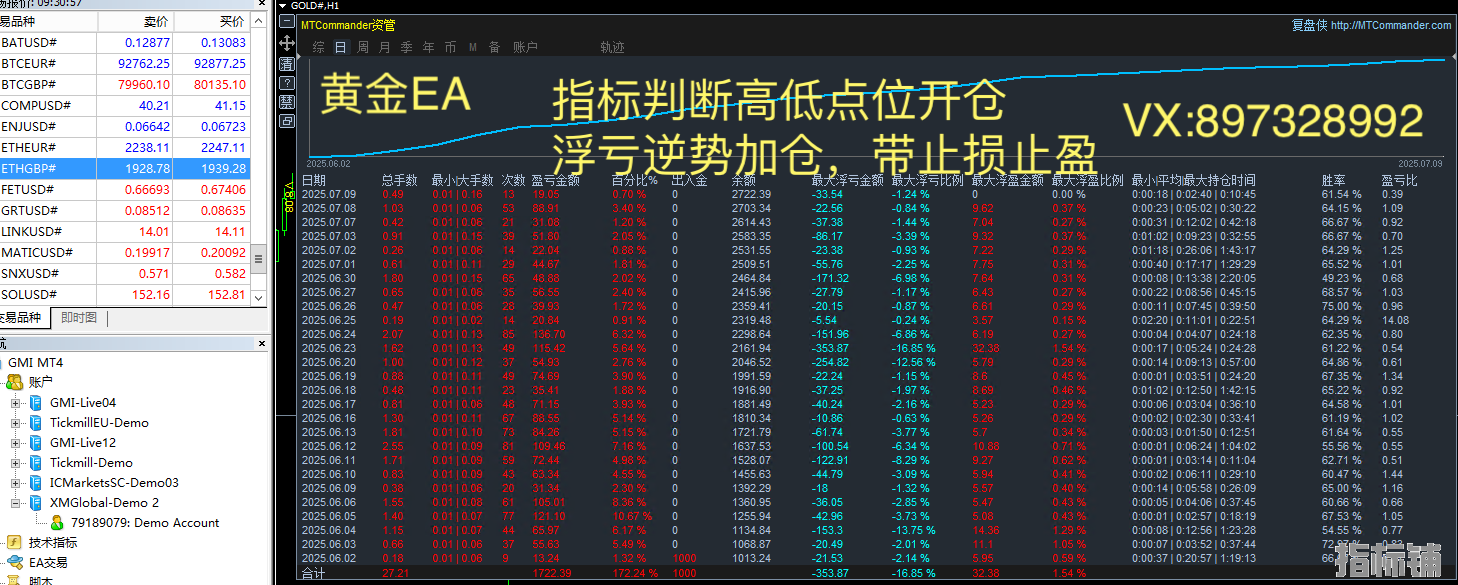Click the 买价 ask column header
The height and width of the screenshot is (585, 1458).
tap(231, 21)
